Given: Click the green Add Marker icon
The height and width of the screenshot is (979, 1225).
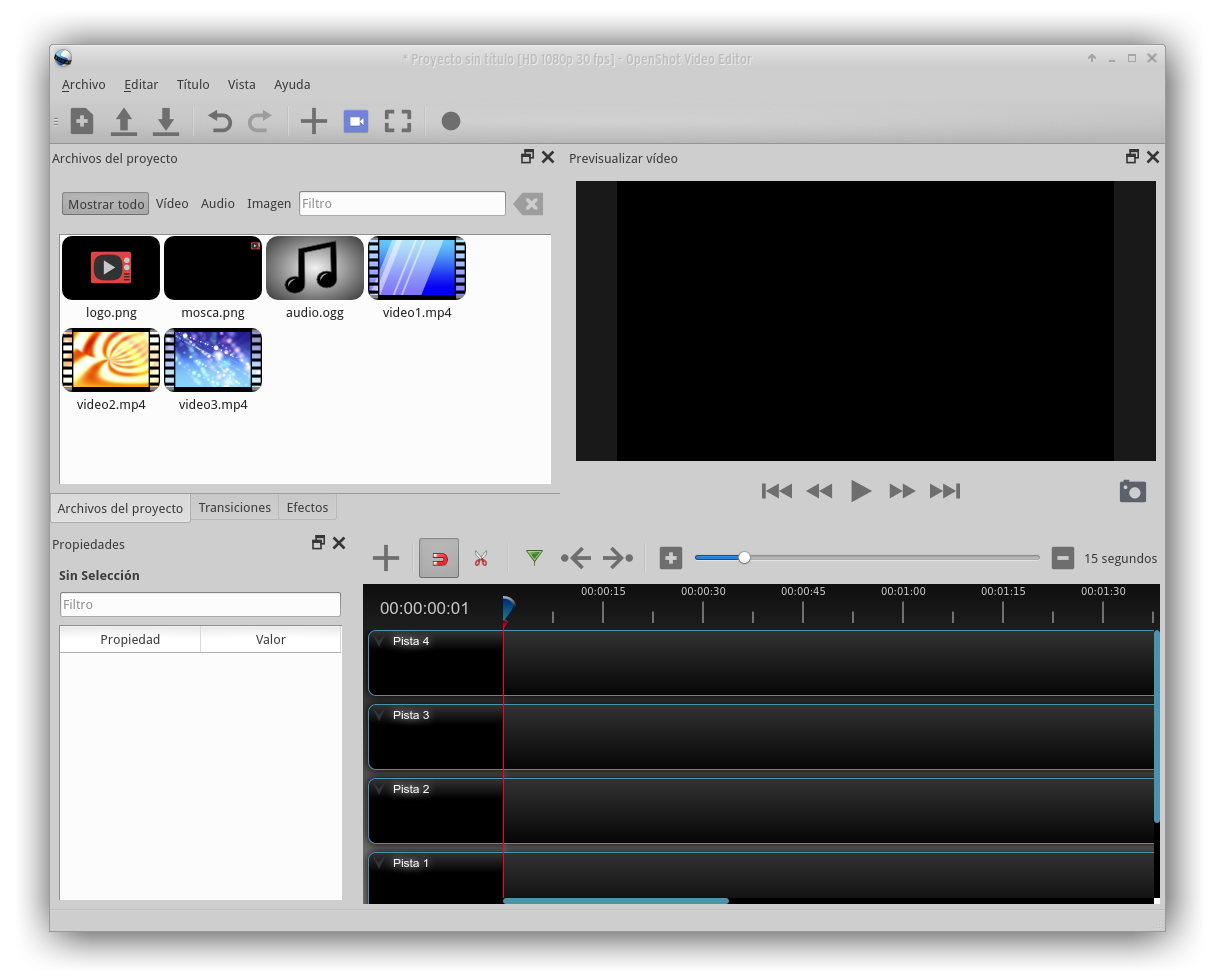Looking at the screenshot, I should point(534,558).
